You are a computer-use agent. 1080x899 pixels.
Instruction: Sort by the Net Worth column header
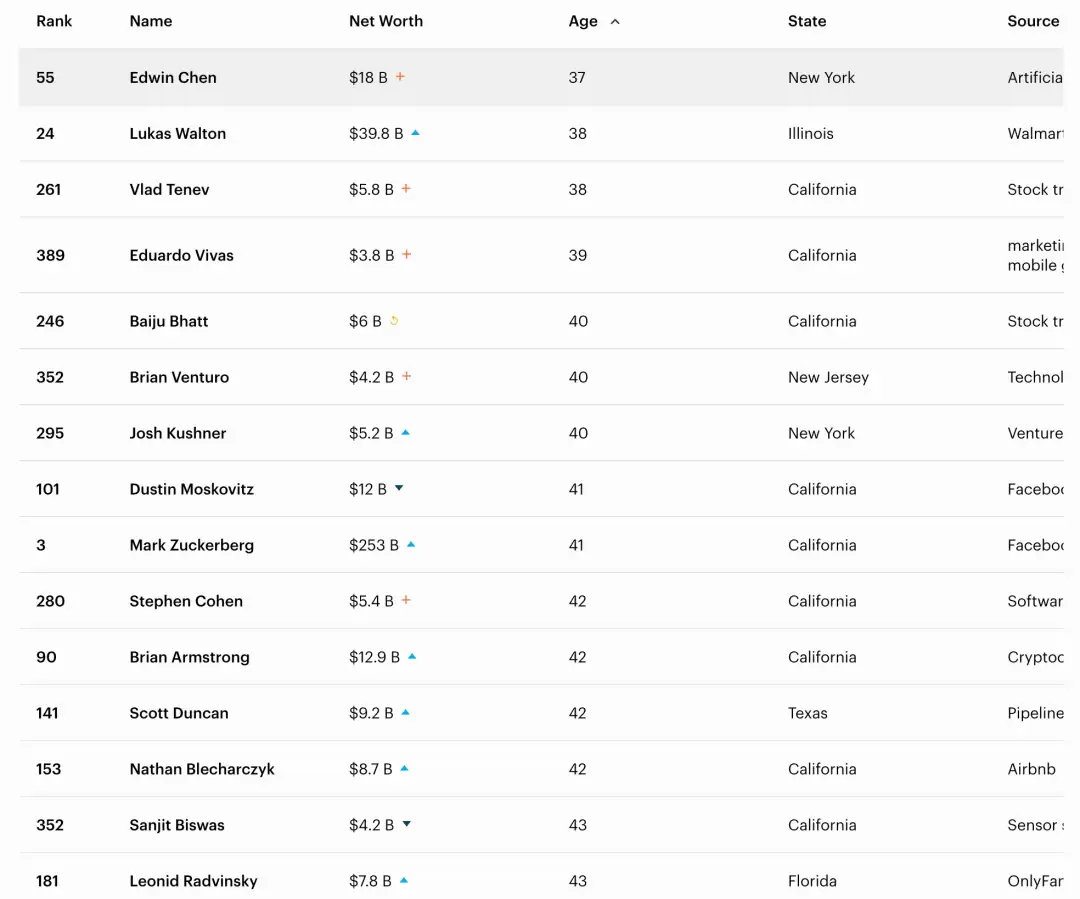[x=386, y=21]
